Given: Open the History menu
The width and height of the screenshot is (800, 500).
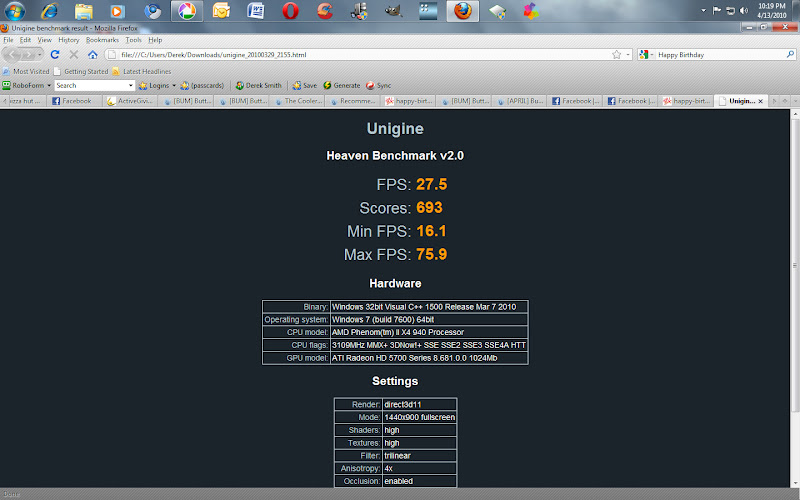Looking at the screenshot, I should click(68, 40).
